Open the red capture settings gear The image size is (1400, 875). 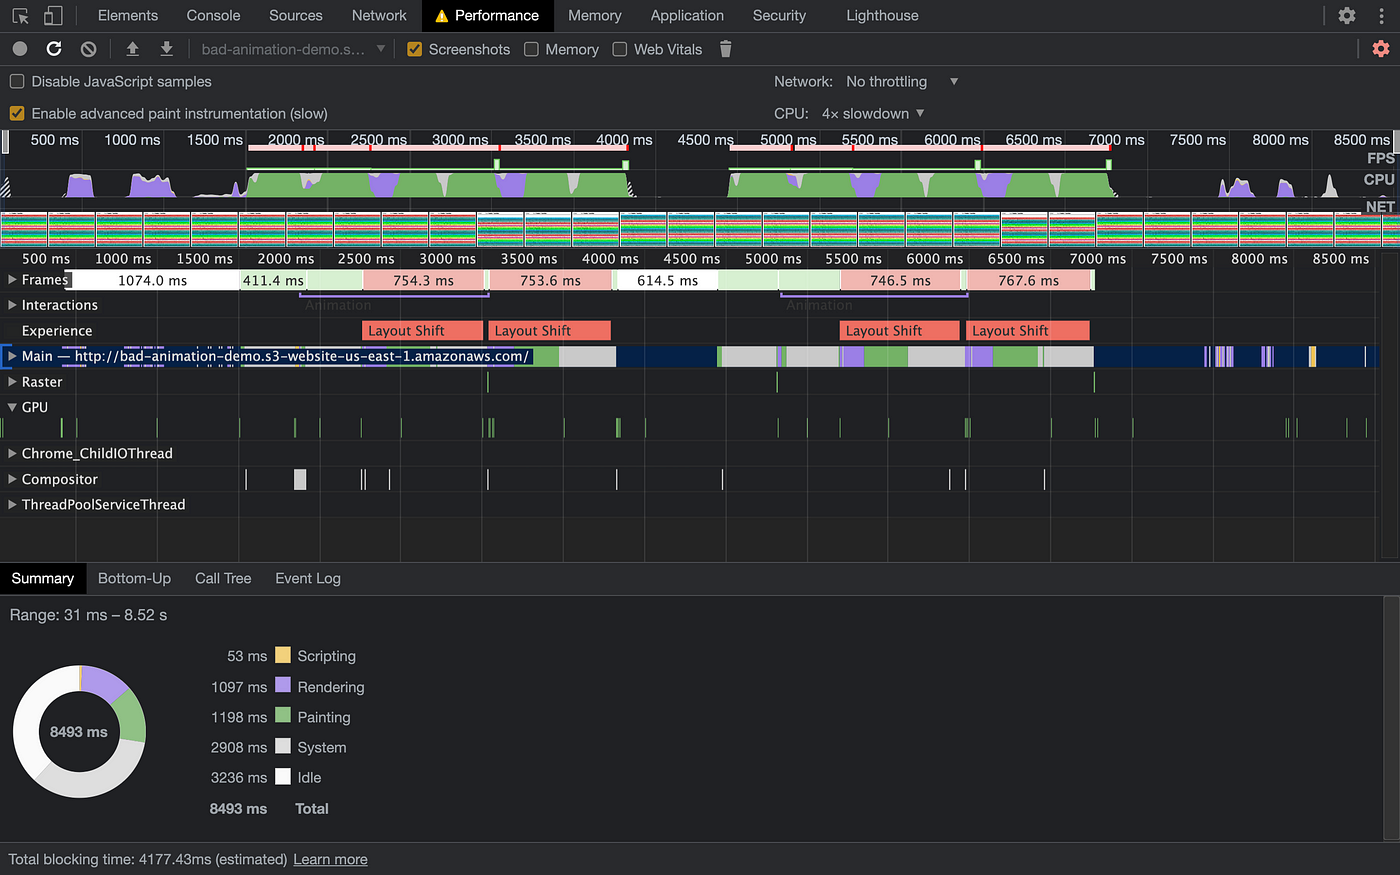[x=1381, y=49]
